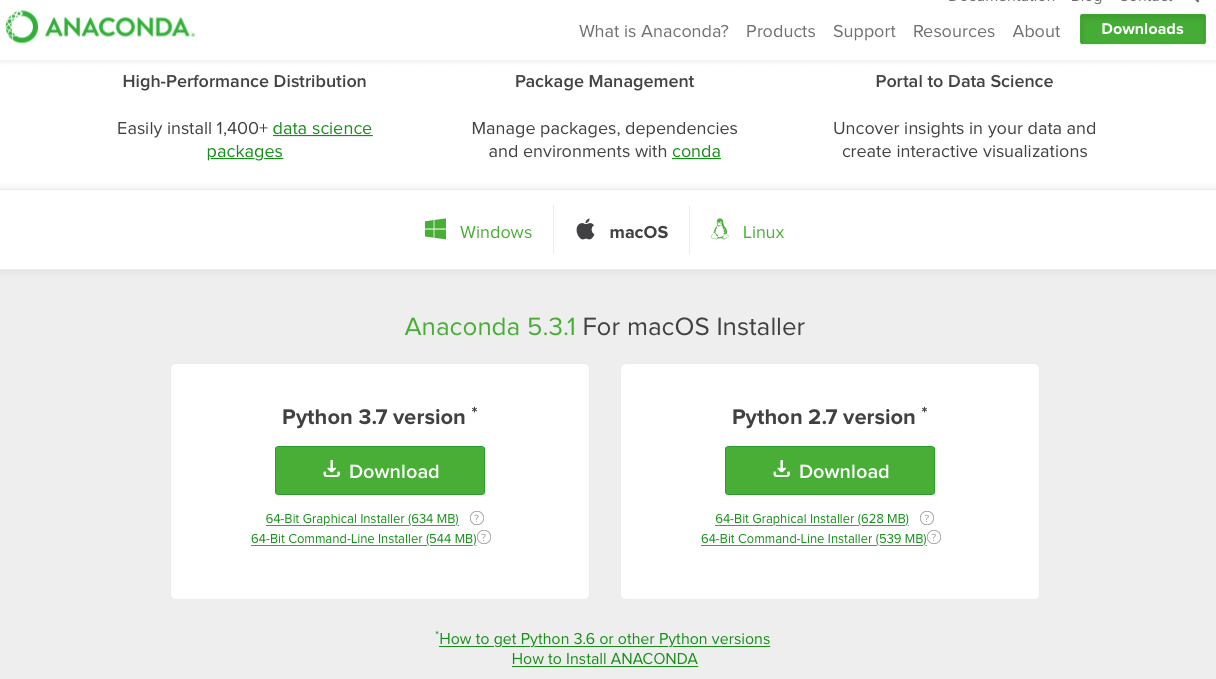
Task: Open How to Install ANACONDA link
Action: (605, 659)
